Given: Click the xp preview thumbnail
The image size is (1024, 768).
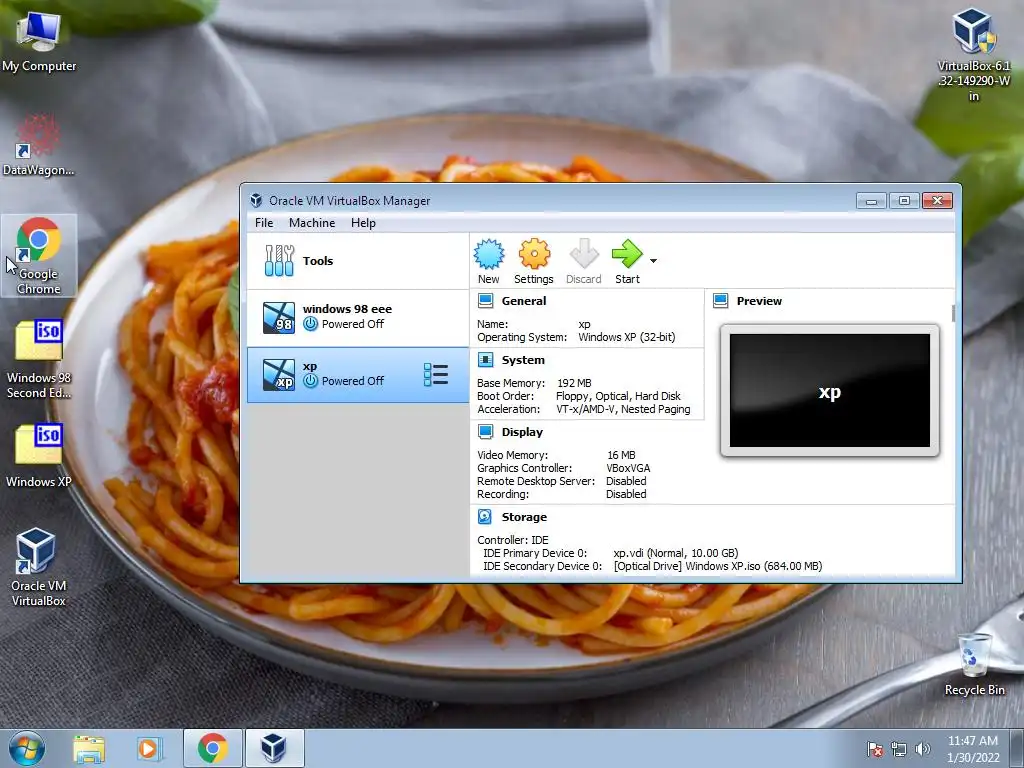Looking at the screenshot, I should pos(829,391).
